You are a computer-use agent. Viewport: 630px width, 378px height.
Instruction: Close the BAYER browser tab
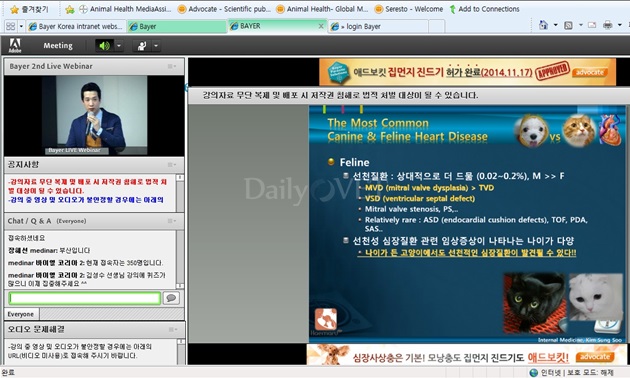[321, 26]
